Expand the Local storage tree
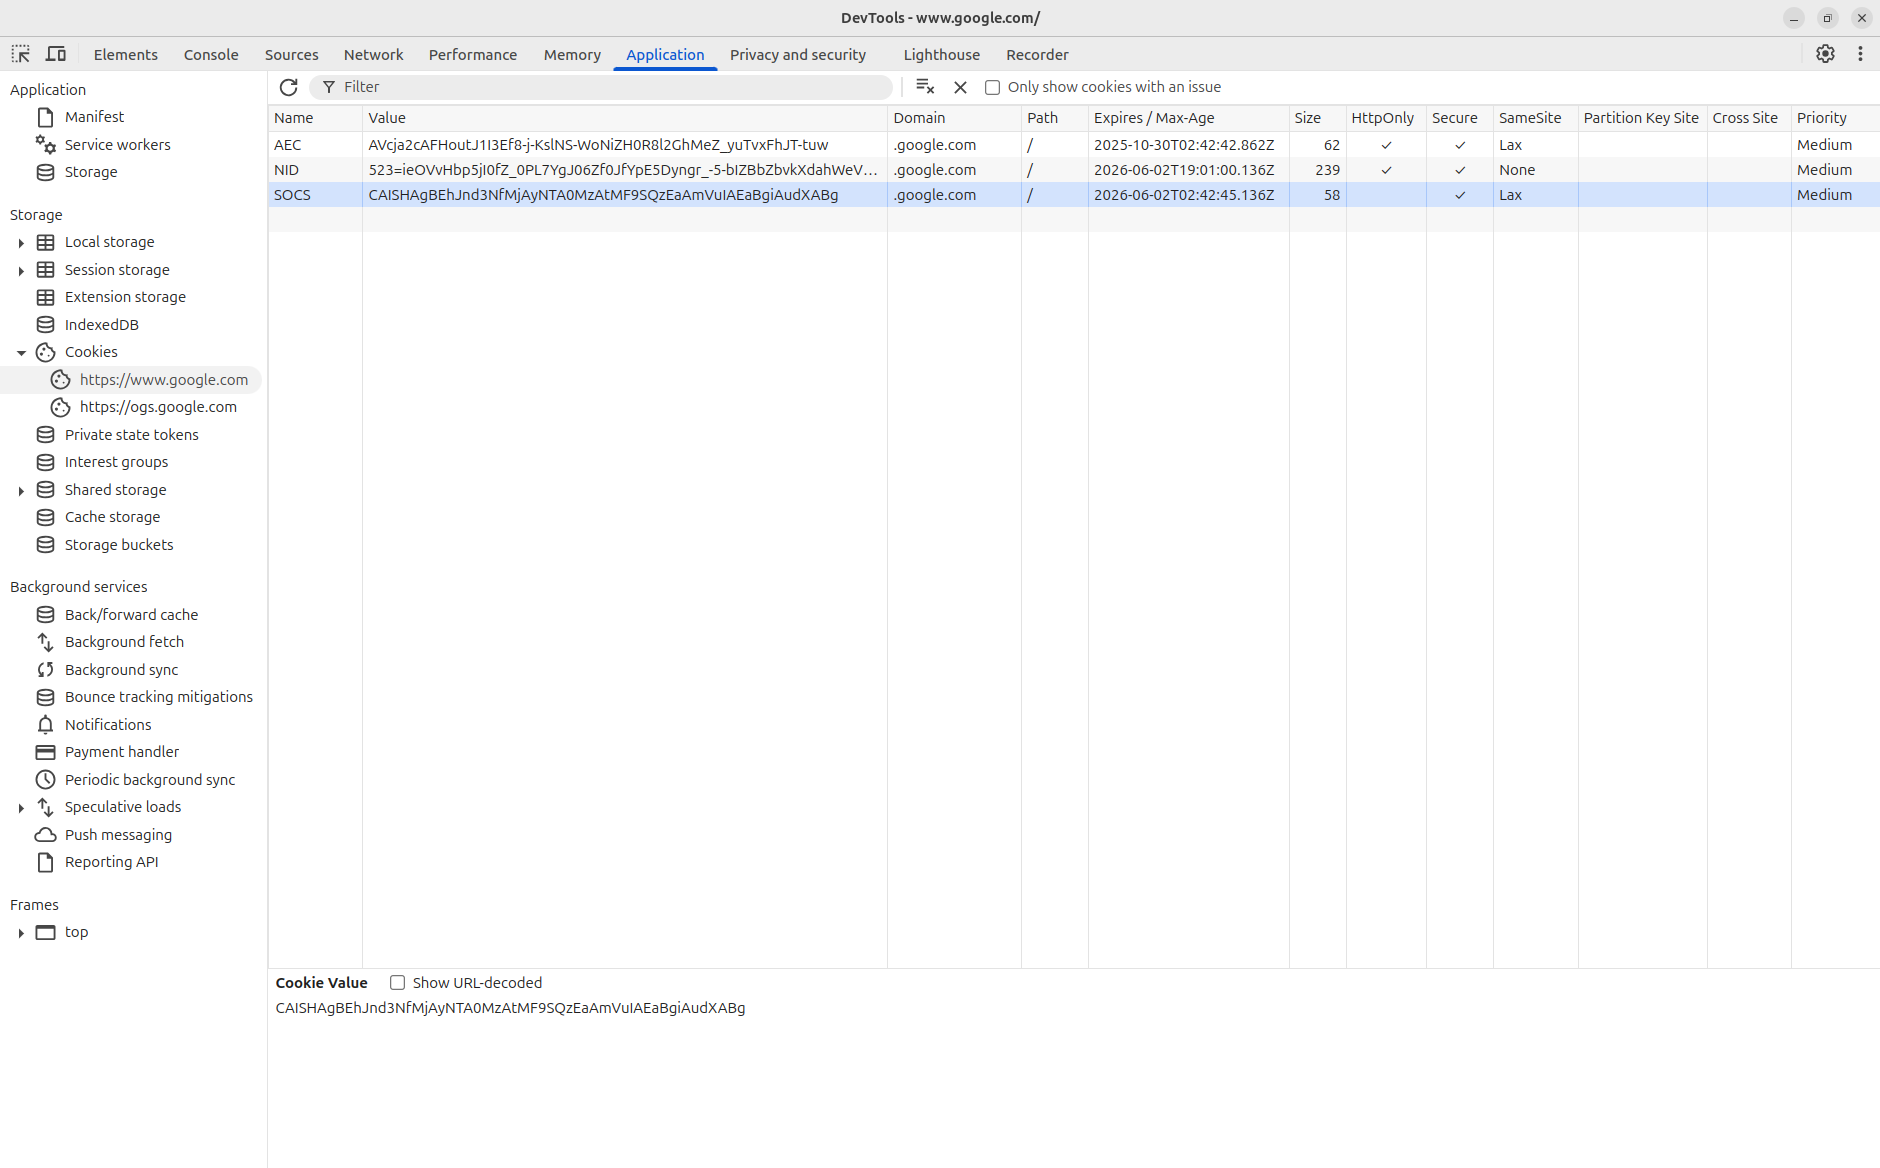The image size is (1880, 1168). (x=21, y=243)
